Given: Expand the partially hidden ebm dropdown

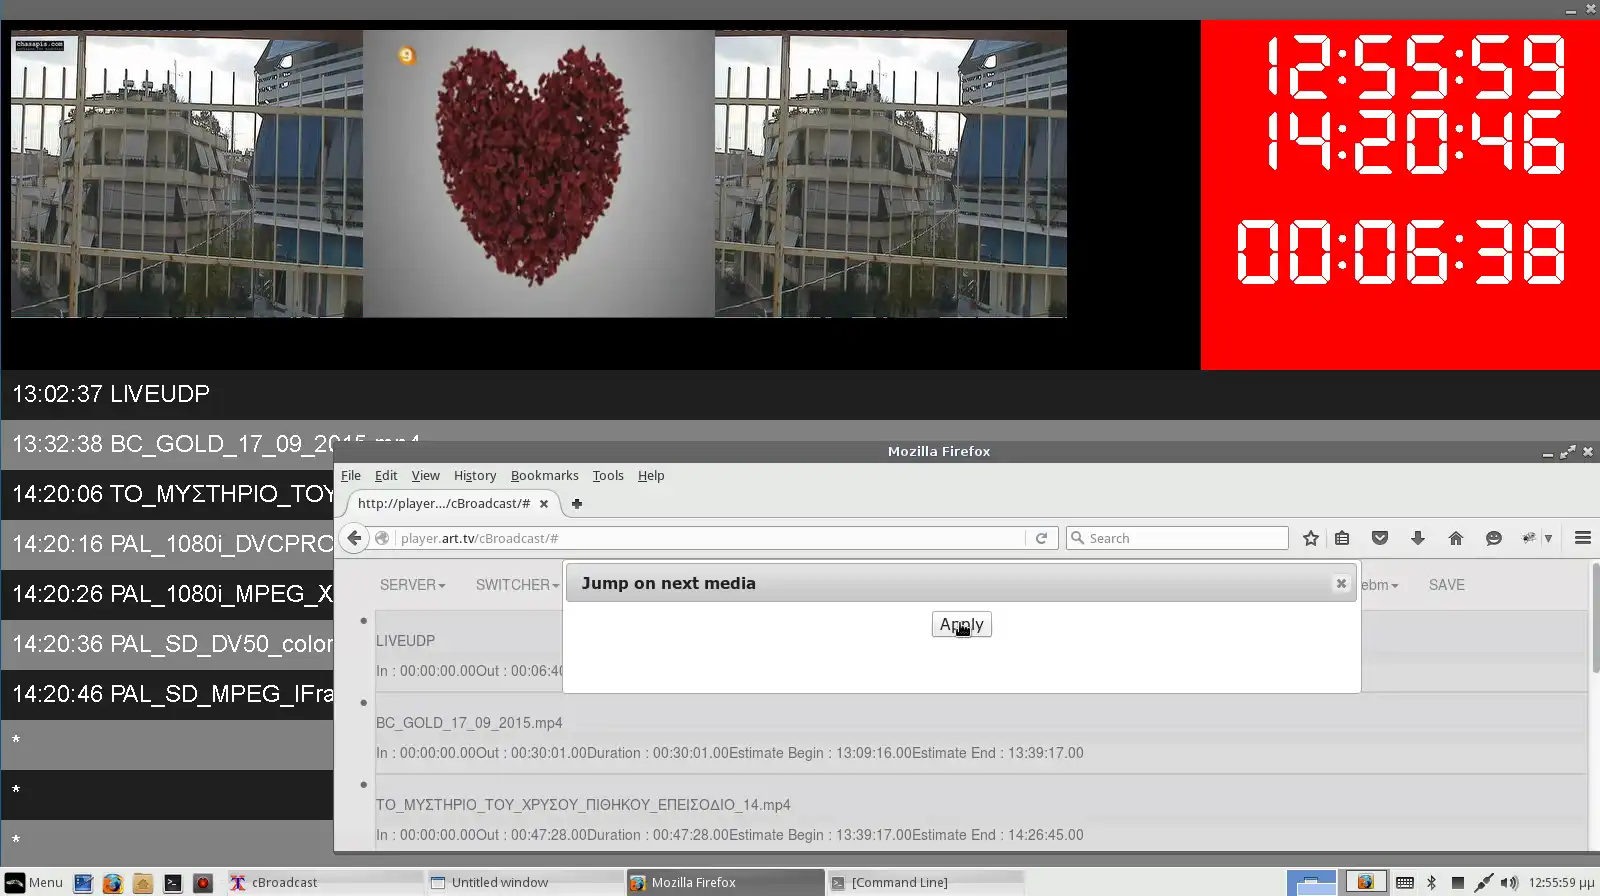Looking at the screenshot, I should tap(1380, 585).
